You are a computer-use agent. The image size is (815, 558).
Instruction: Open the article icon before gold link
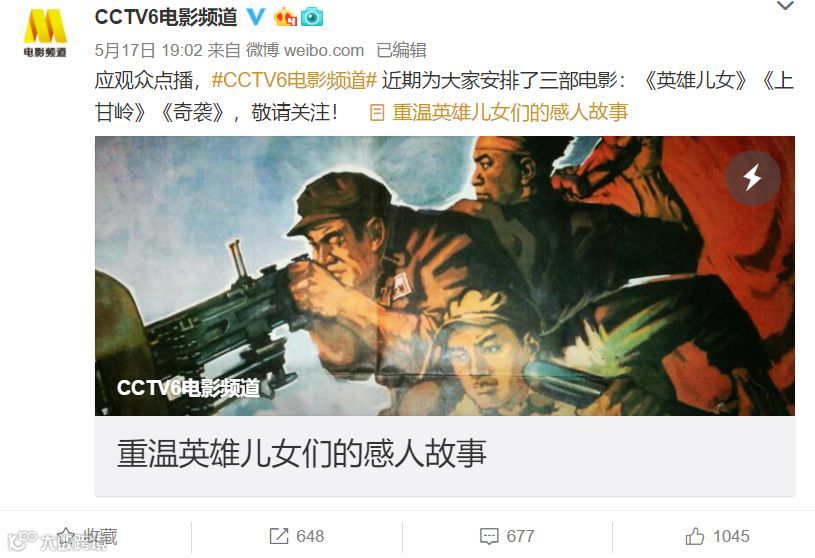coord(377,112)
